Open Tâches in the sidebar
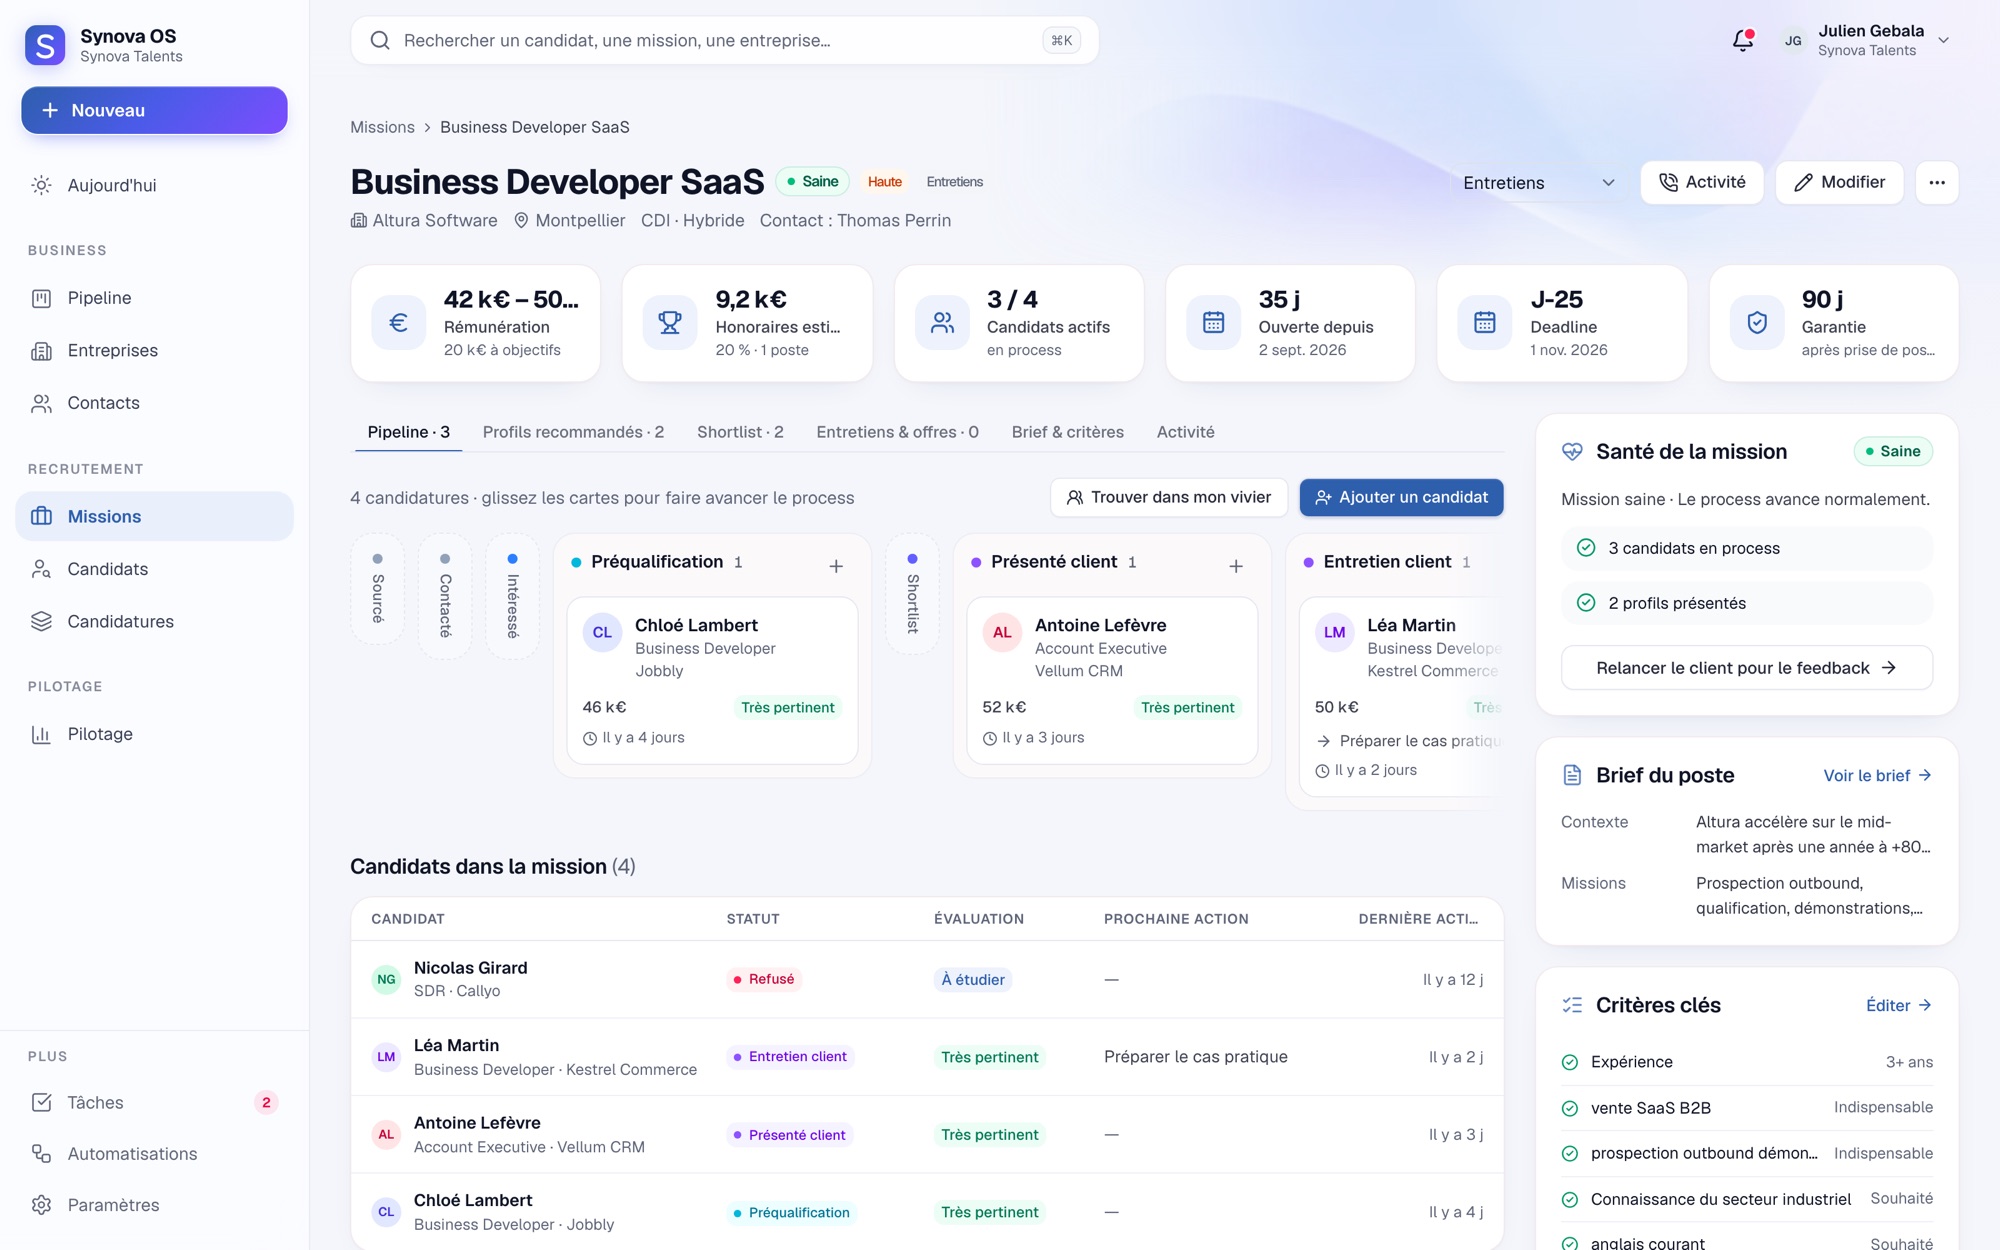Image resolution: width=2000 pixels, height=1250 pixels. (x=155, y=1102)
